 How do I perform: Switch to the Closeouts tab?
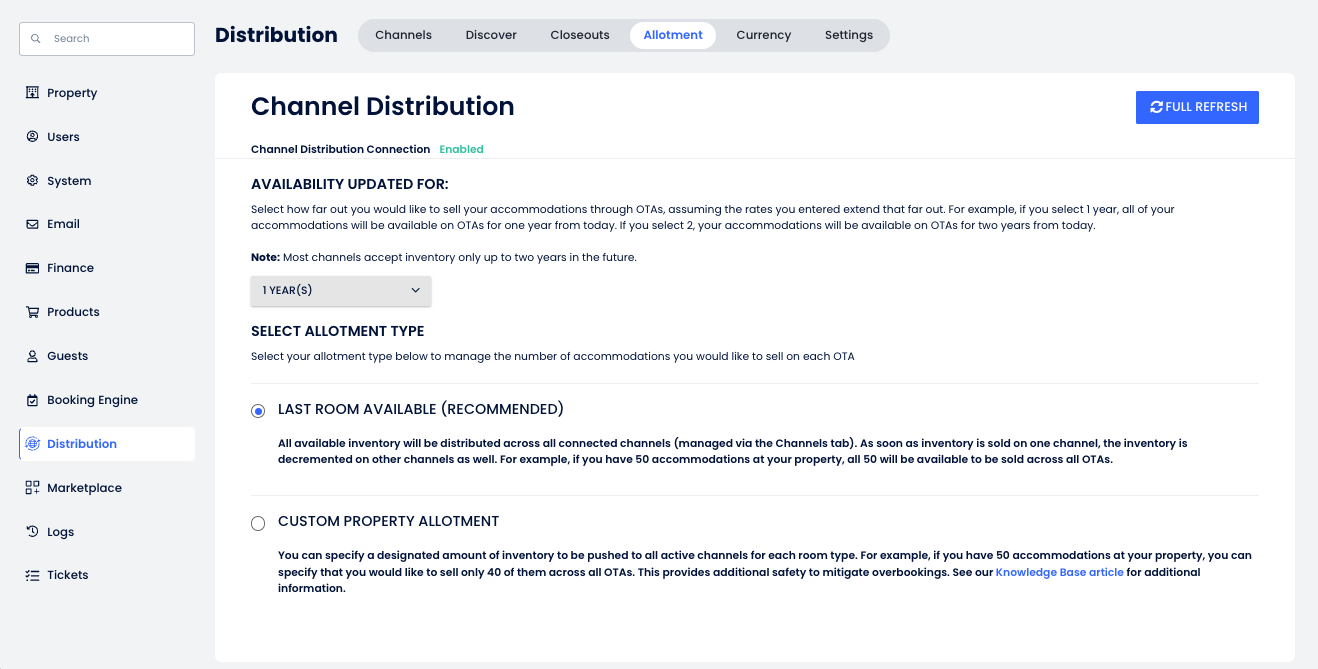(x=580, y=35)
